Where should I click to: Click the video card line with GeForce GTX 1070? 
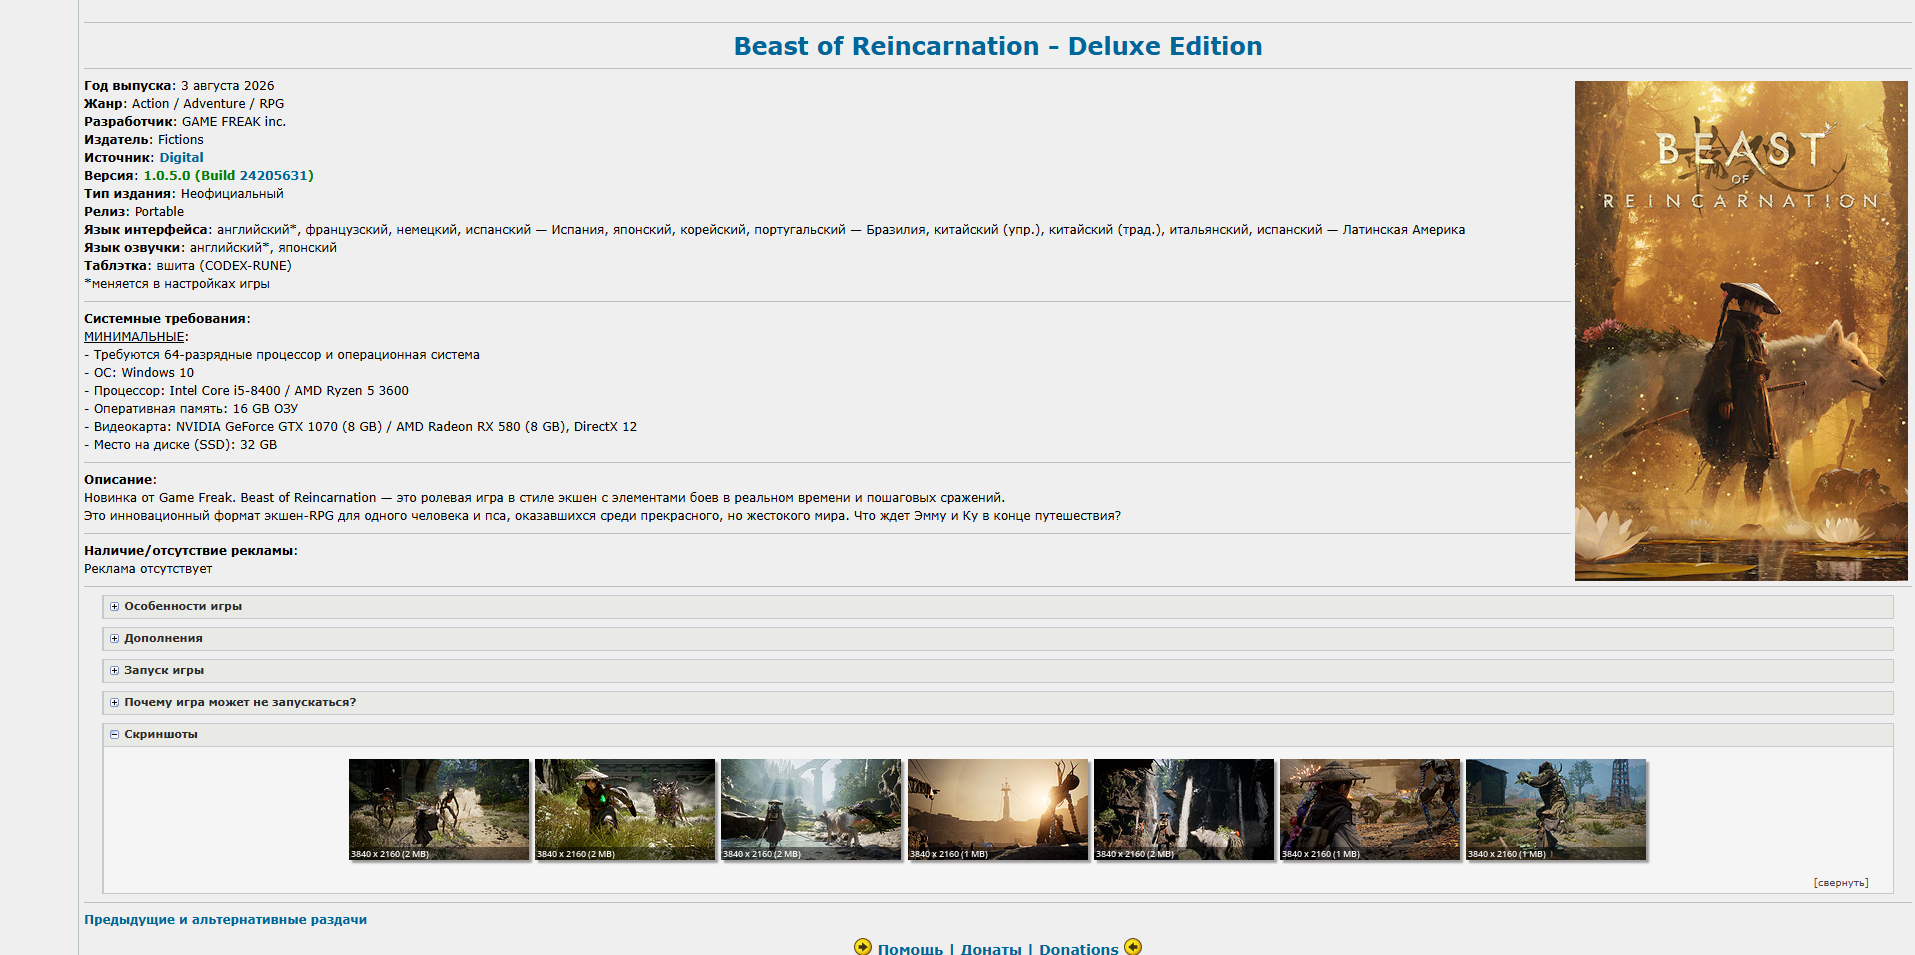pyautogui.click(x=360, y=427)
